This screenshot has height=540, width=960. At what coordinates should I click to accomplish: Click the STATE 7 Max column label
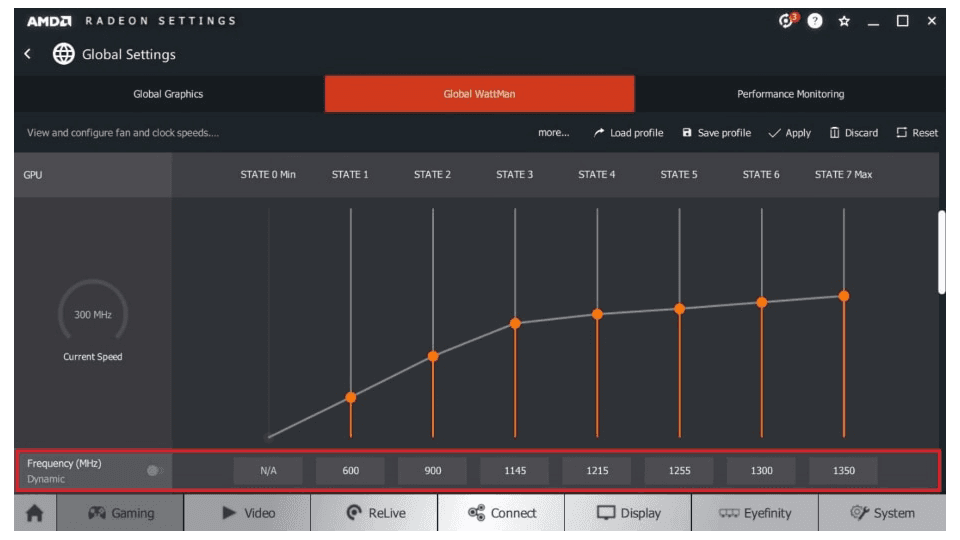843,174
